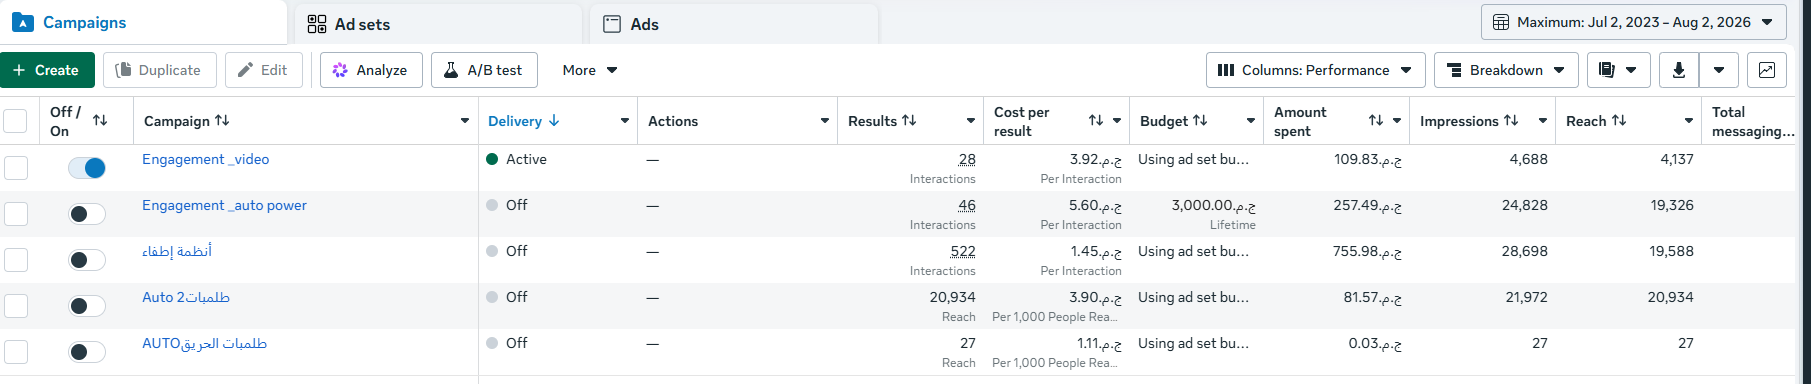Viewport: 1811px width, 384px height.
Task: Start an A/B test
Action: pyautogui.click(x=484, y=70)
